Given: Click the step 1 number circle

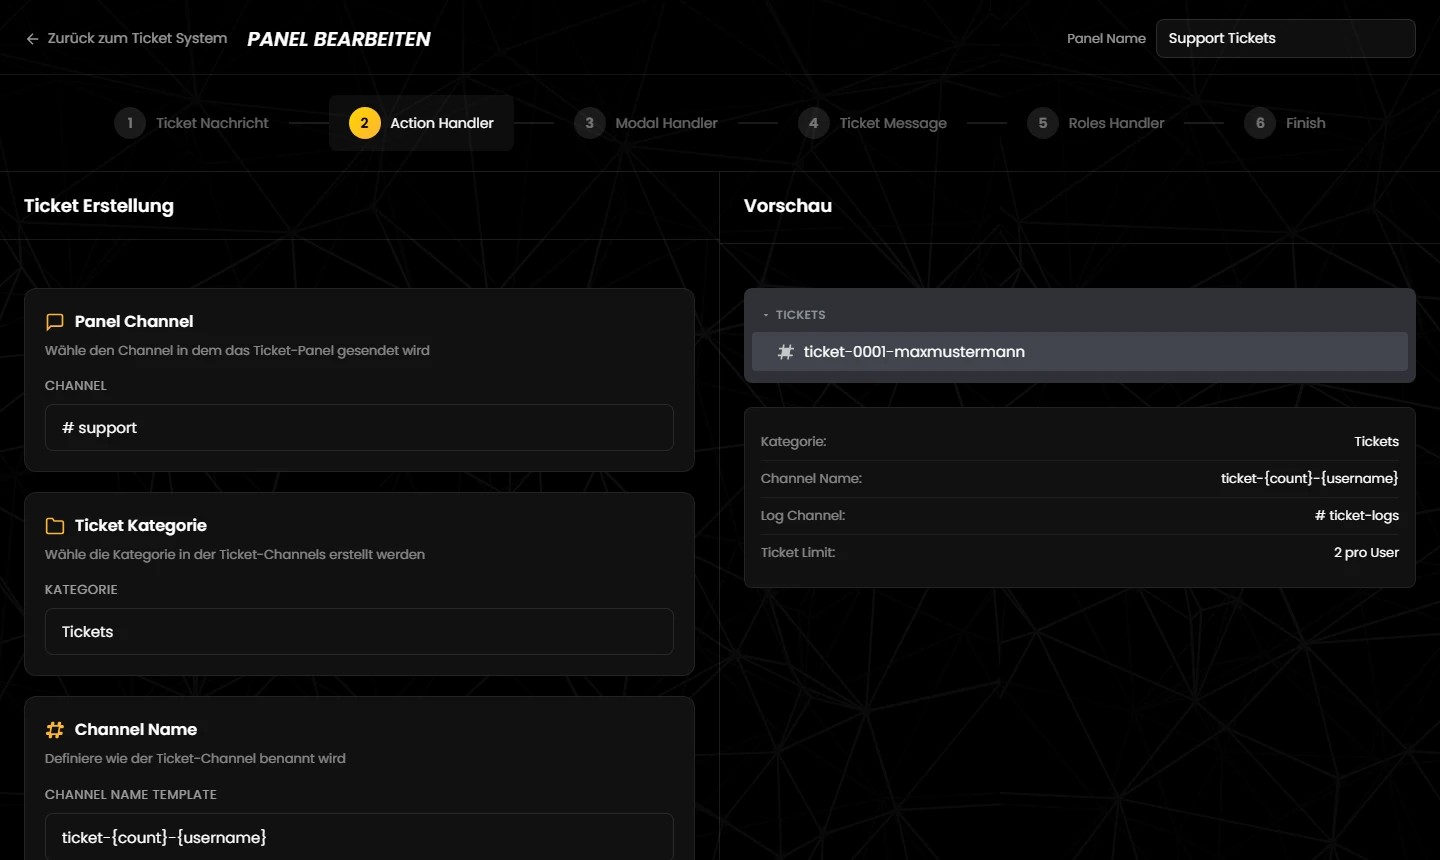Looking at the screenshot, I should click(130, 123).
